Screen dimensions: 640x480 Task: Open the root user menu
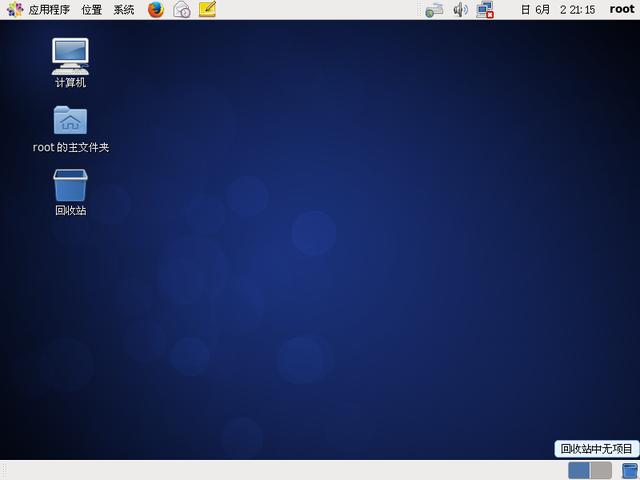(x=622, y=9)
